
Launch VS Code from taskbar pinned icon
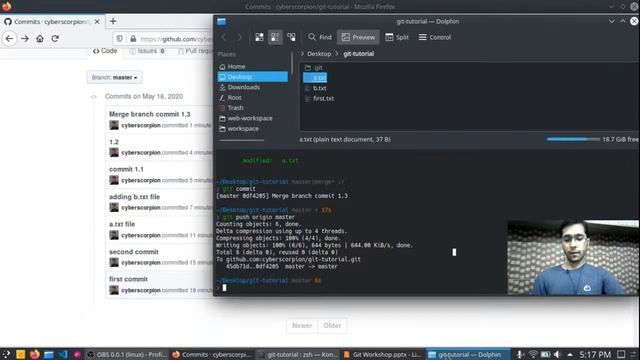point(63,354)
